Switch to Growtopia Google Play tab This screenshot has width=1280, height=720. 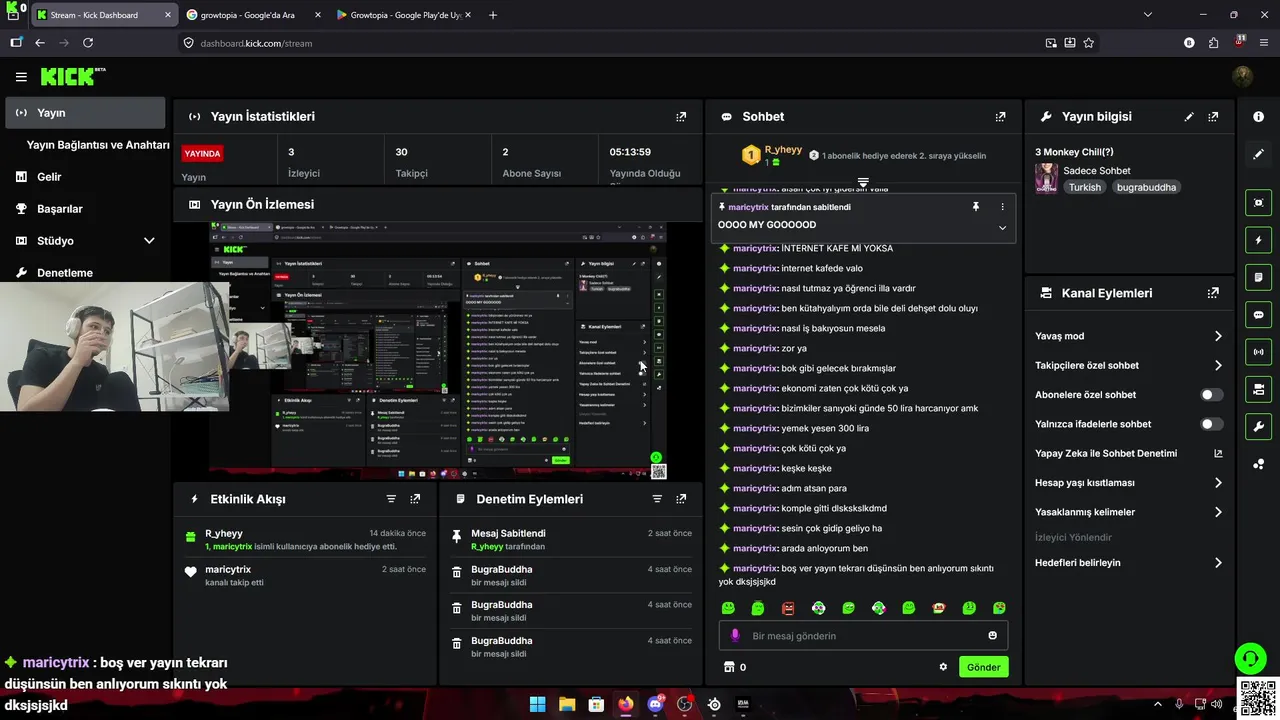[403, 15]
